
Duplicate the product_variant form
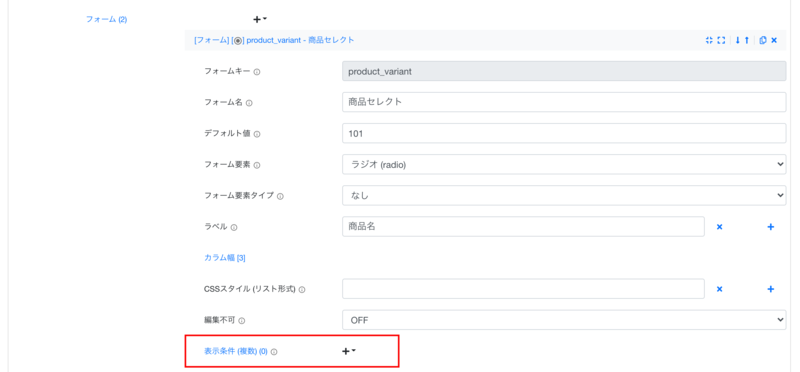[x=763, y=40]
